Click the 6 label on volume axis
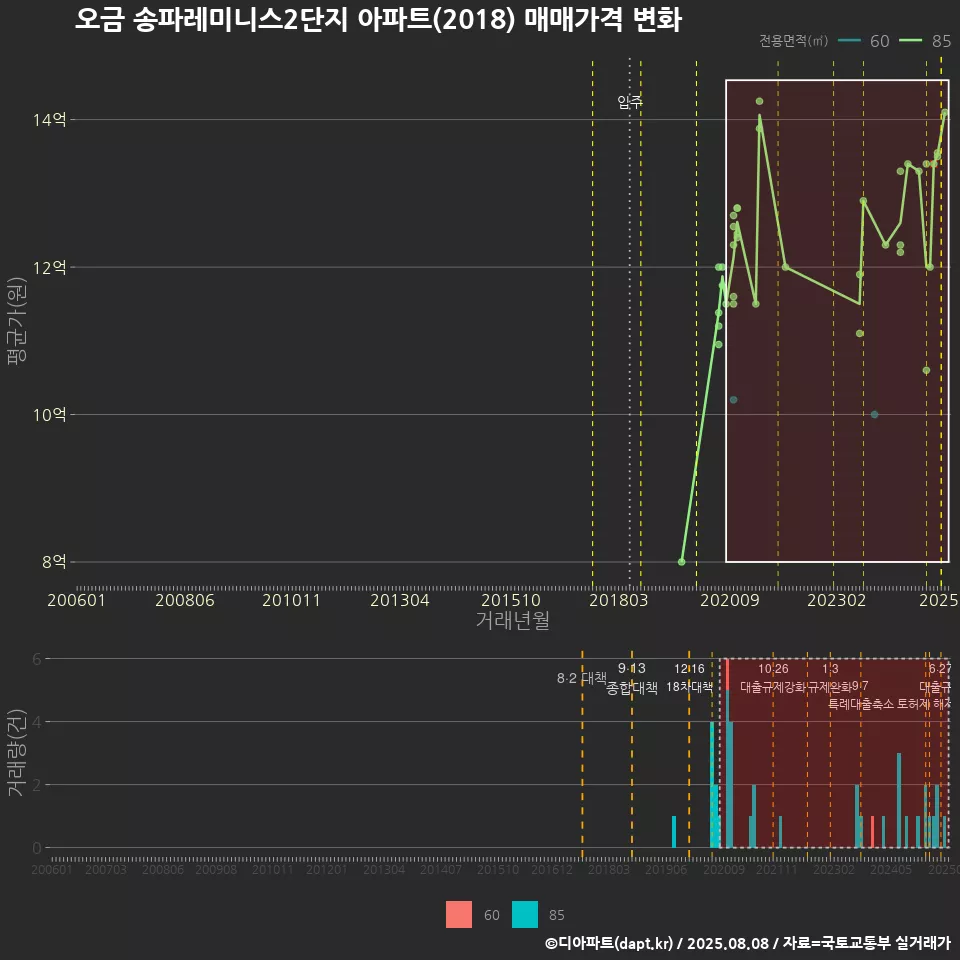Viewport: 960px width, 960px height. tap(37, 659)
